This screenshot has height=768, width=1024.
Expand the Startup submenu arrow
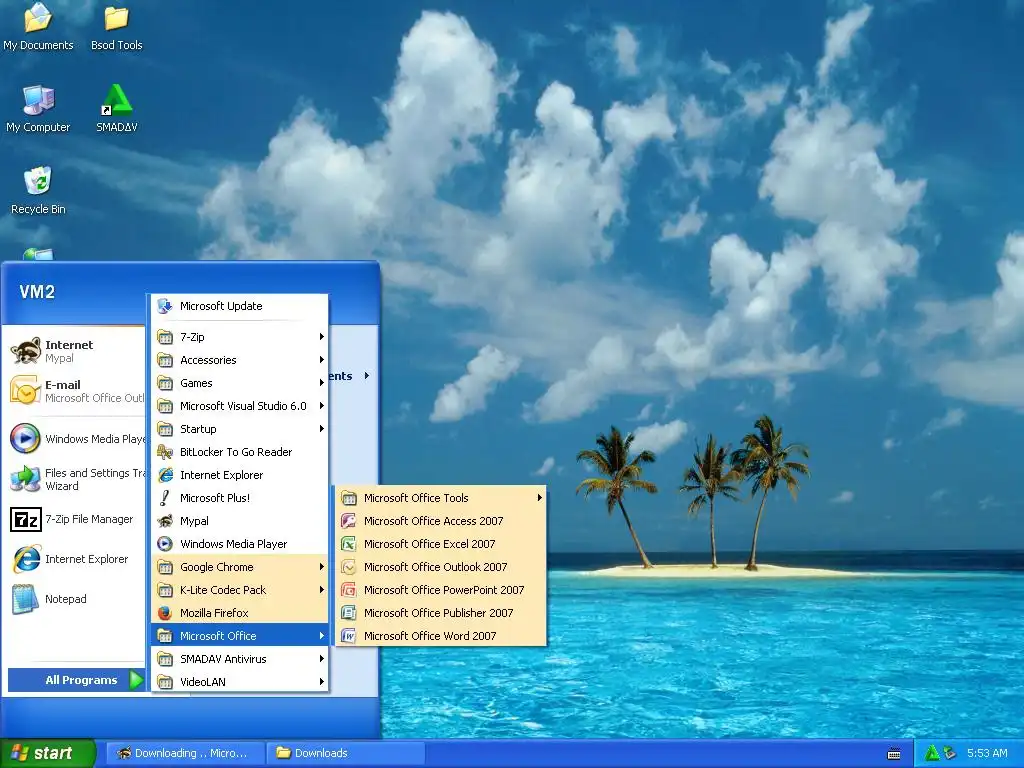[x=321, y=429]
